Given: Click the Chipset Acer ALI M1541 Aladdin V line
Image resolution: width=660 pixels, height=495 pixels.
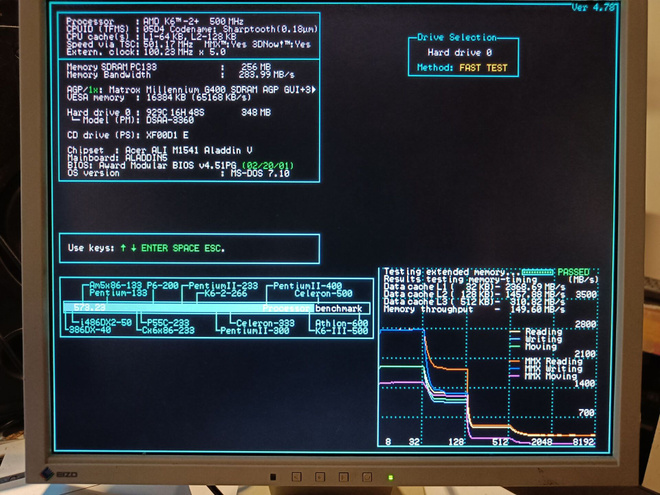Looking at the screenshot, I should [x=160, y=150].
